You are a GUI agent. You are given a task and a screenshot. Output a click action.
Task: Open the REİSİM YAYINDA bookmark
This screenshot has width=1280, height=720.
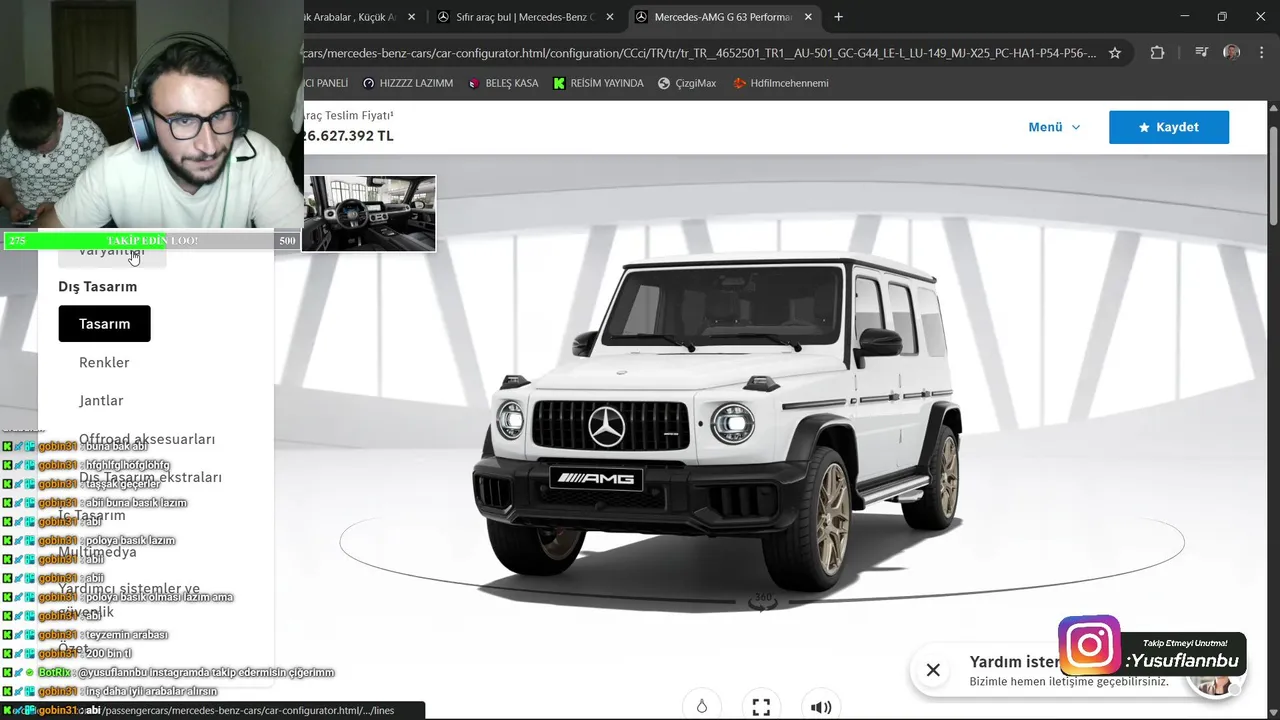[x=598, y=83]
